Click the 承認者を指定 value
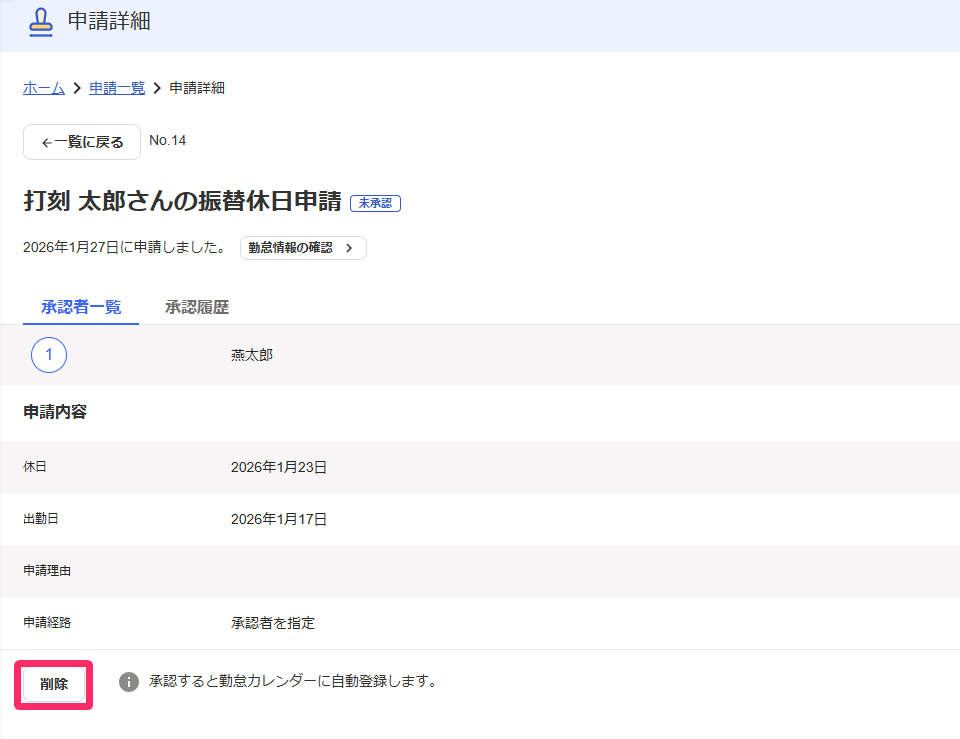This screenshot has width=960, height=739. pos(272,623)
